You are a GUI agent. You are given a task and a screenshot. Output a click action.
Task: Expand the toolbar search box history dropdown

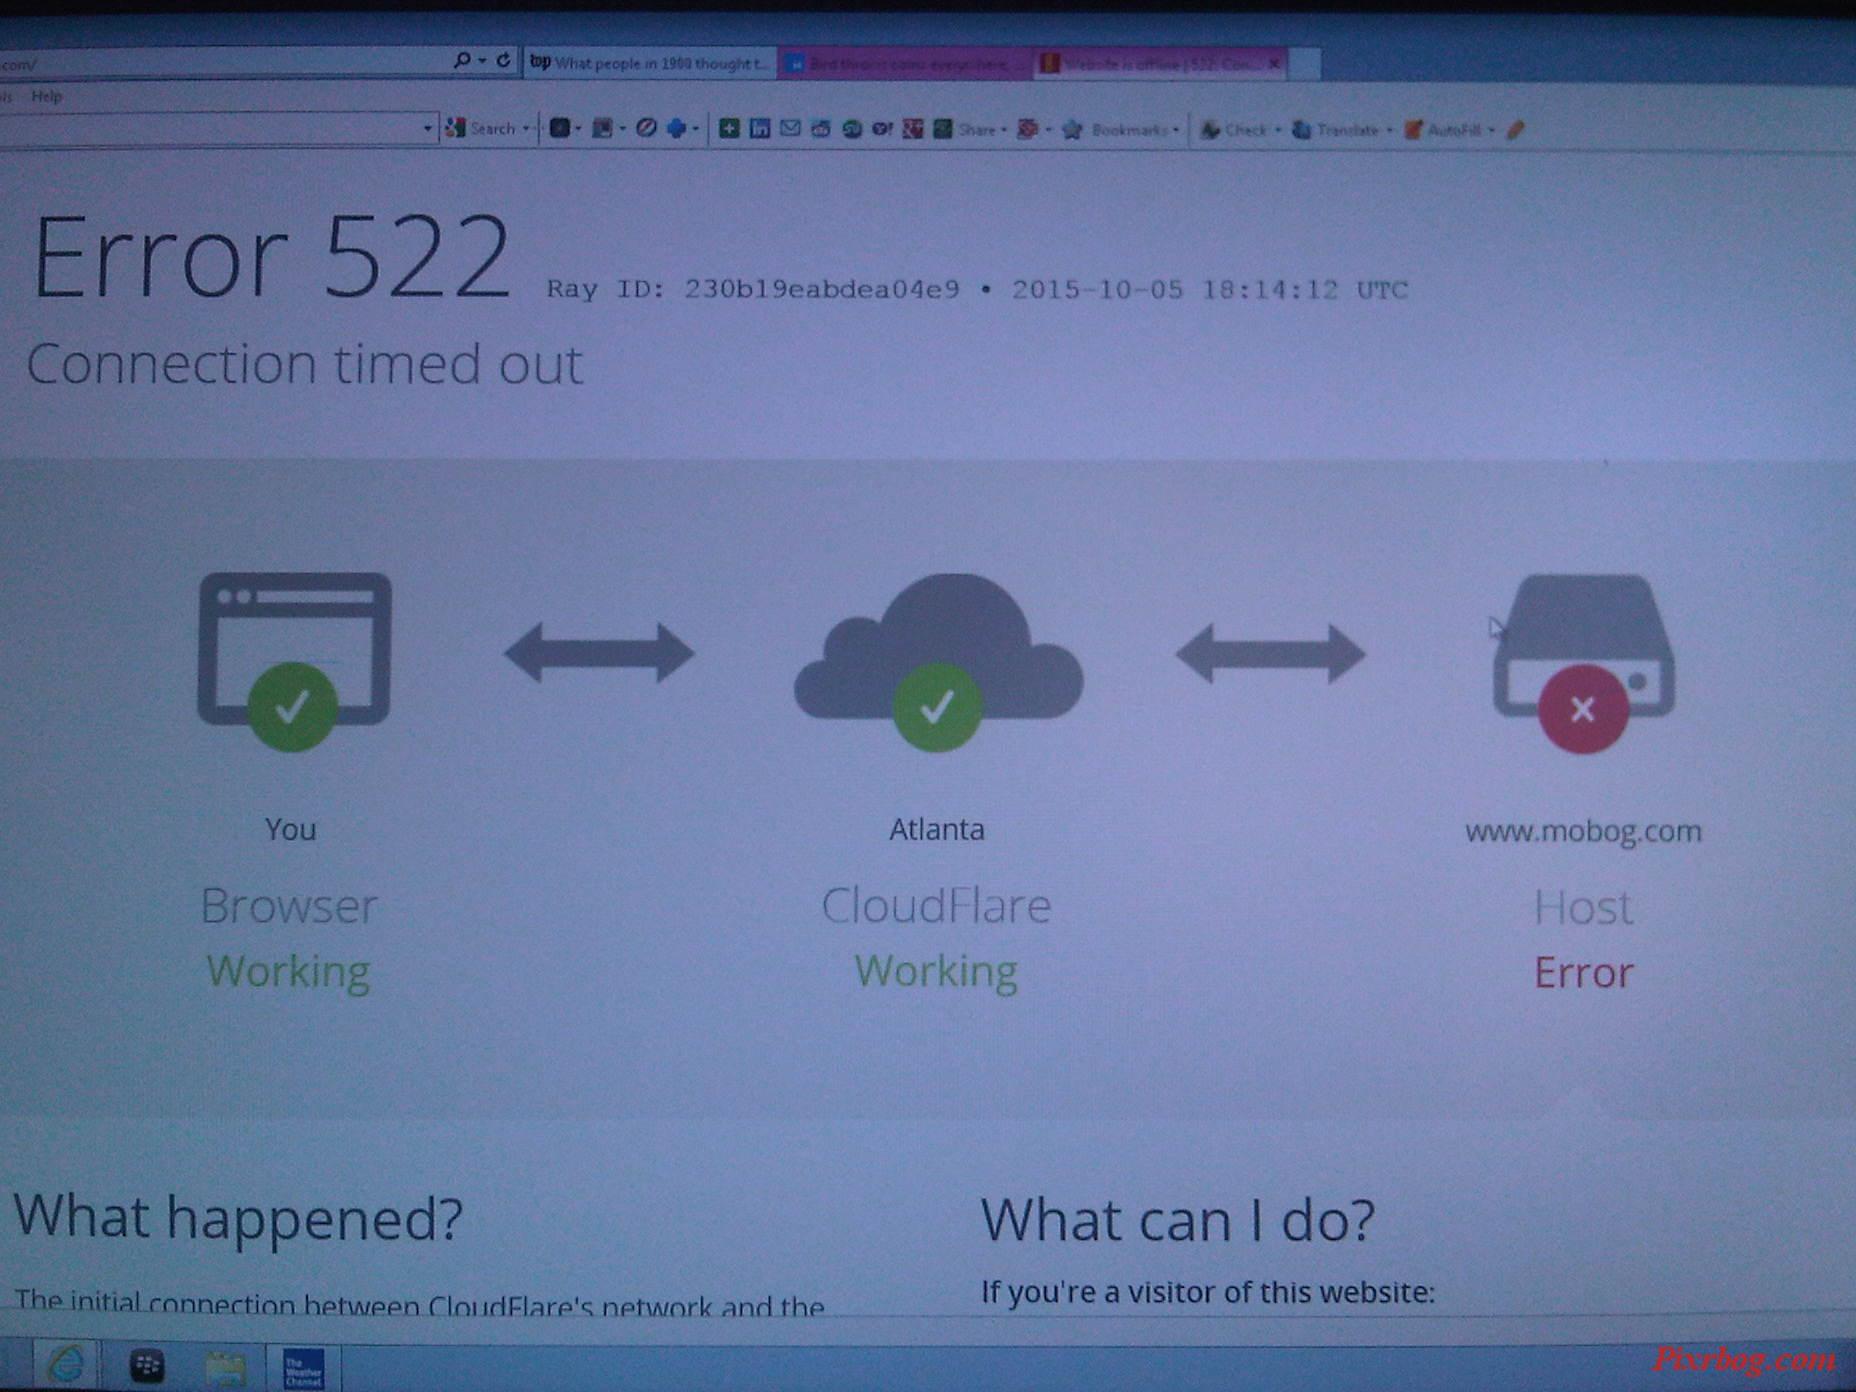pos(427,128)
